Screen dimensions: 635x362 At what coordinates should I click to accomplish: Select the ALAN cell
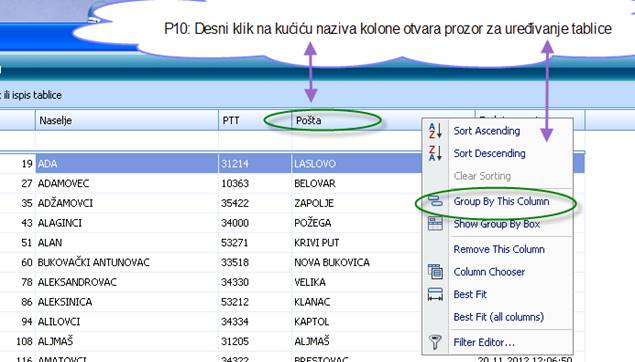[127, 243]
